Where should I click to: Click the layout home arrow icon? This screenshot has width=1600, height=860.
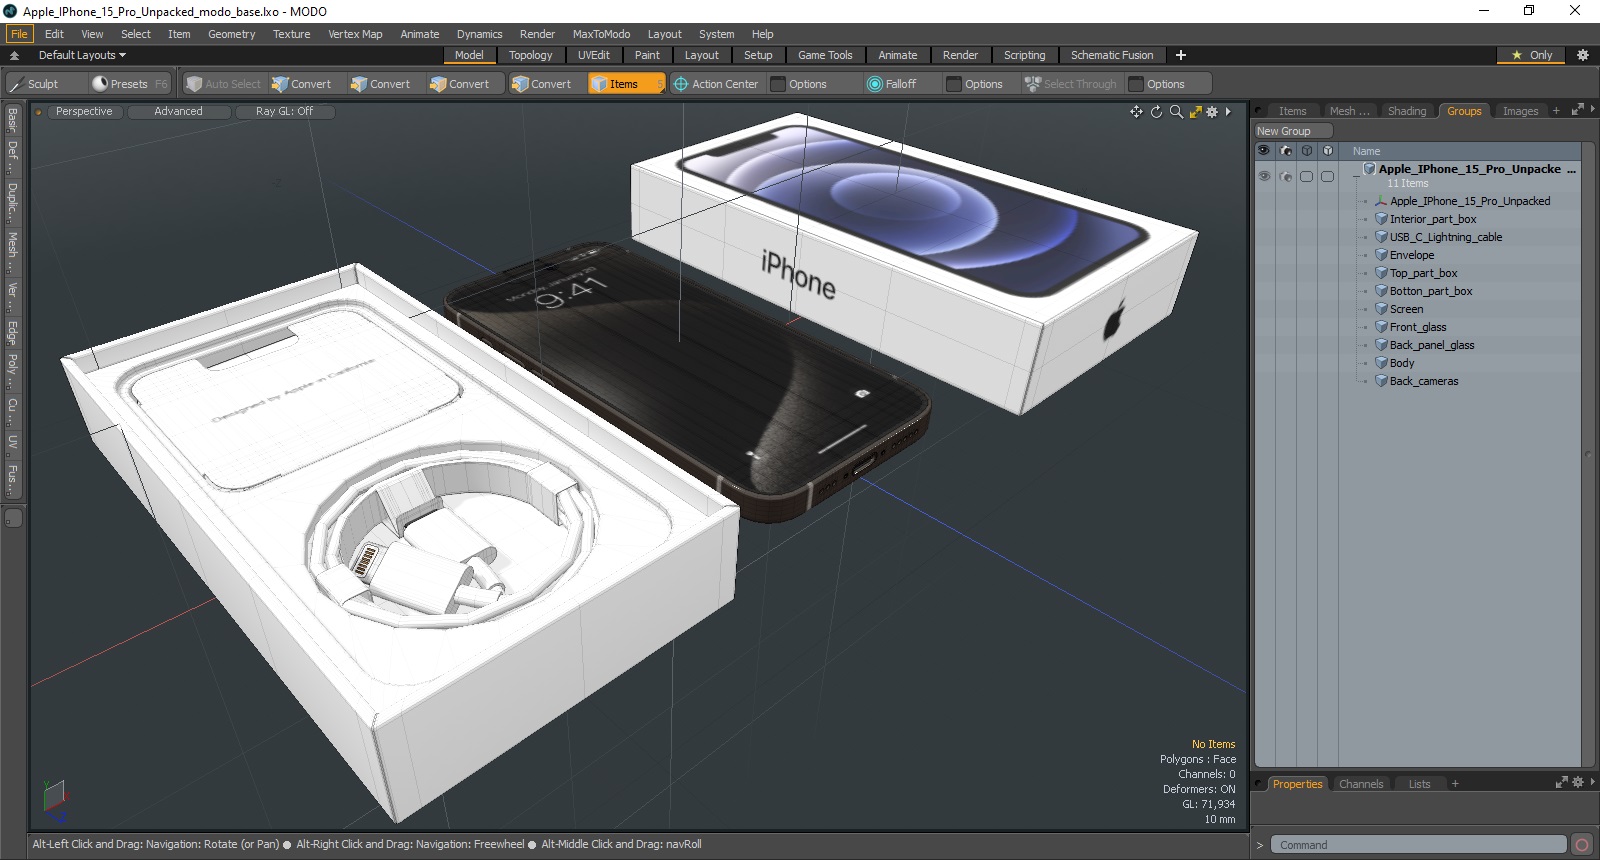coord(14,55)
